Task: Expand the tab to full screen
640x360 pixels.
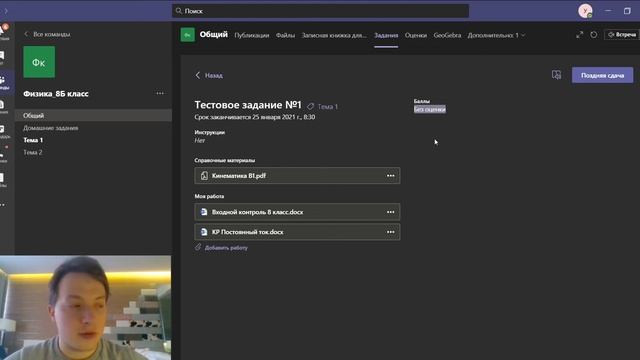Action: coord(580,35)
